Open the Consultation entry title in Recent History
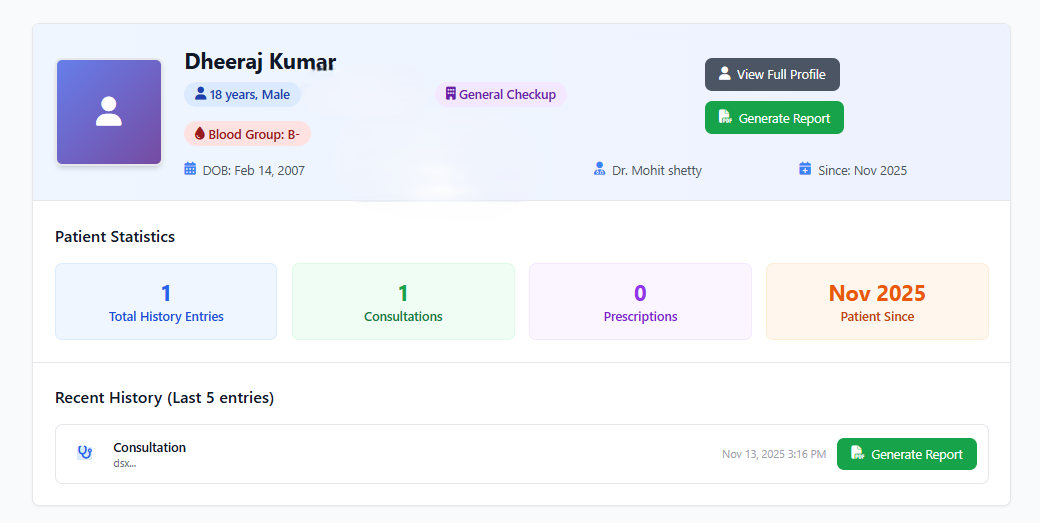 [x=149, y=447]
